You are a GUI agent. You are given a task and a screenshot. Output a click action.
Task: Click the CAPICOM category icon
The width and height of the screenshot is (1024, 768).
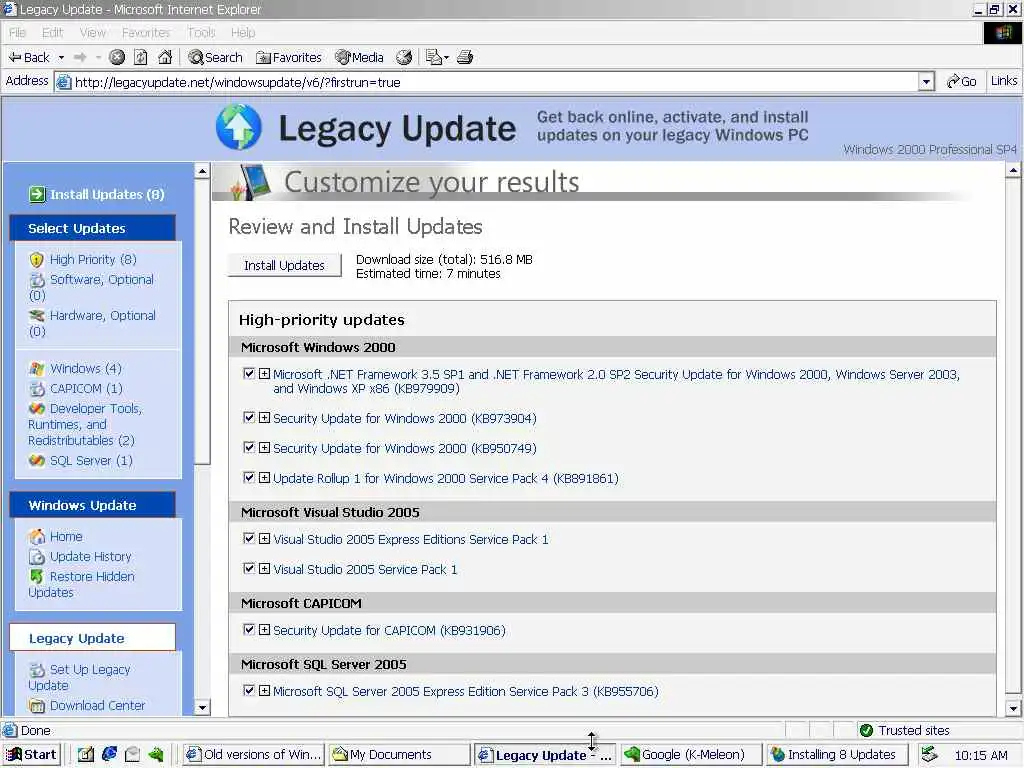tap(37, 389)
